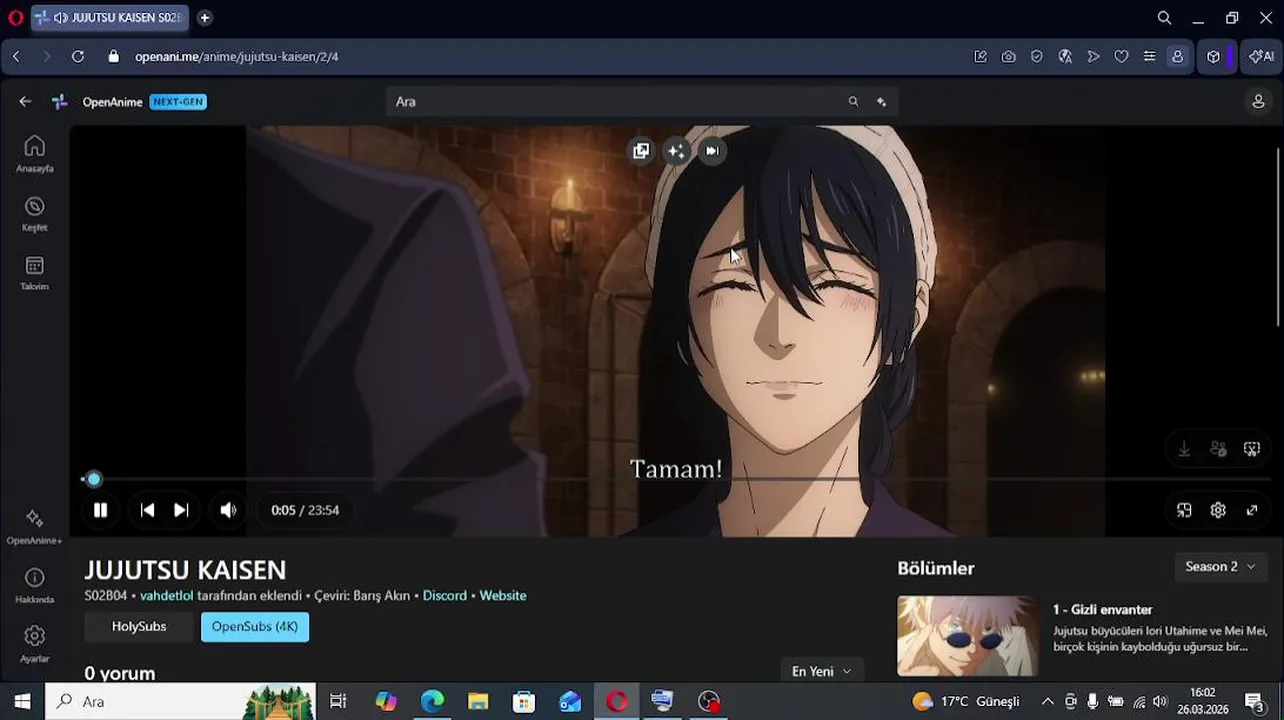Toggle fullscreen video mode
Viewport: 1284px width, 720px height.
[1252, 510]
